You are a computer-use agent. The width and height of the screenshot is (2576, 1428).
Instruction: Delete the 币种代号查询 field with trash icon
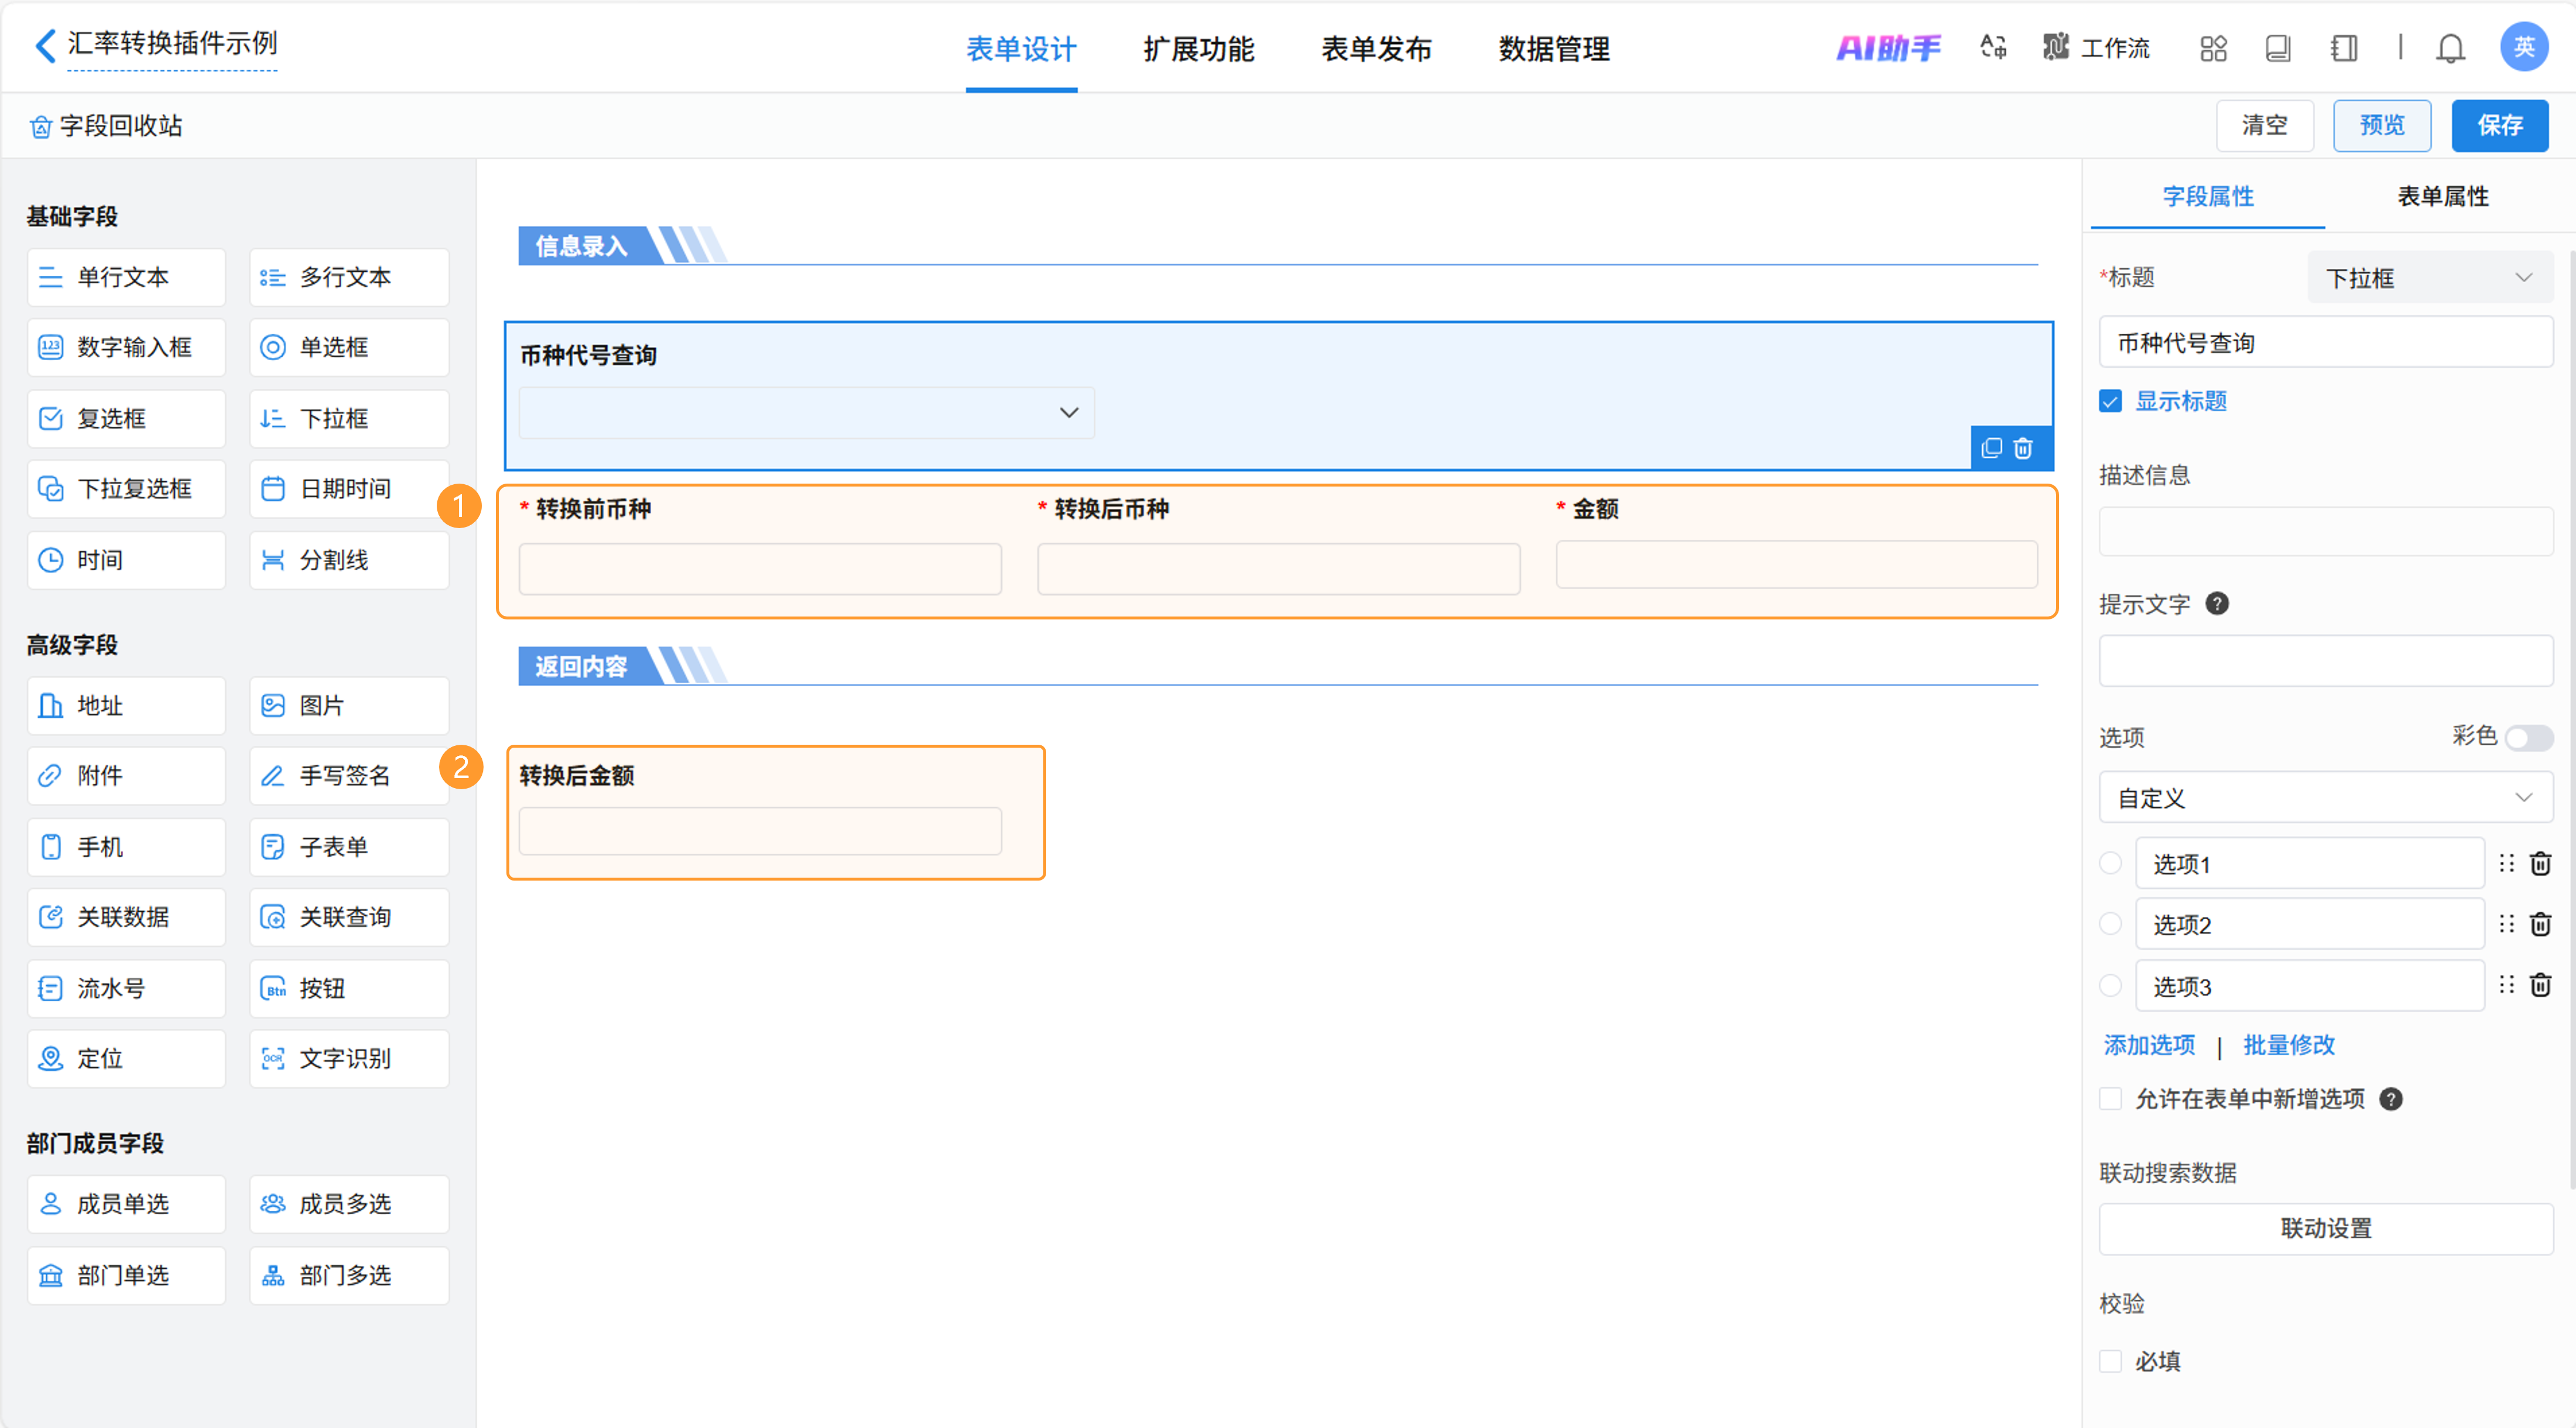point(2023,448)
